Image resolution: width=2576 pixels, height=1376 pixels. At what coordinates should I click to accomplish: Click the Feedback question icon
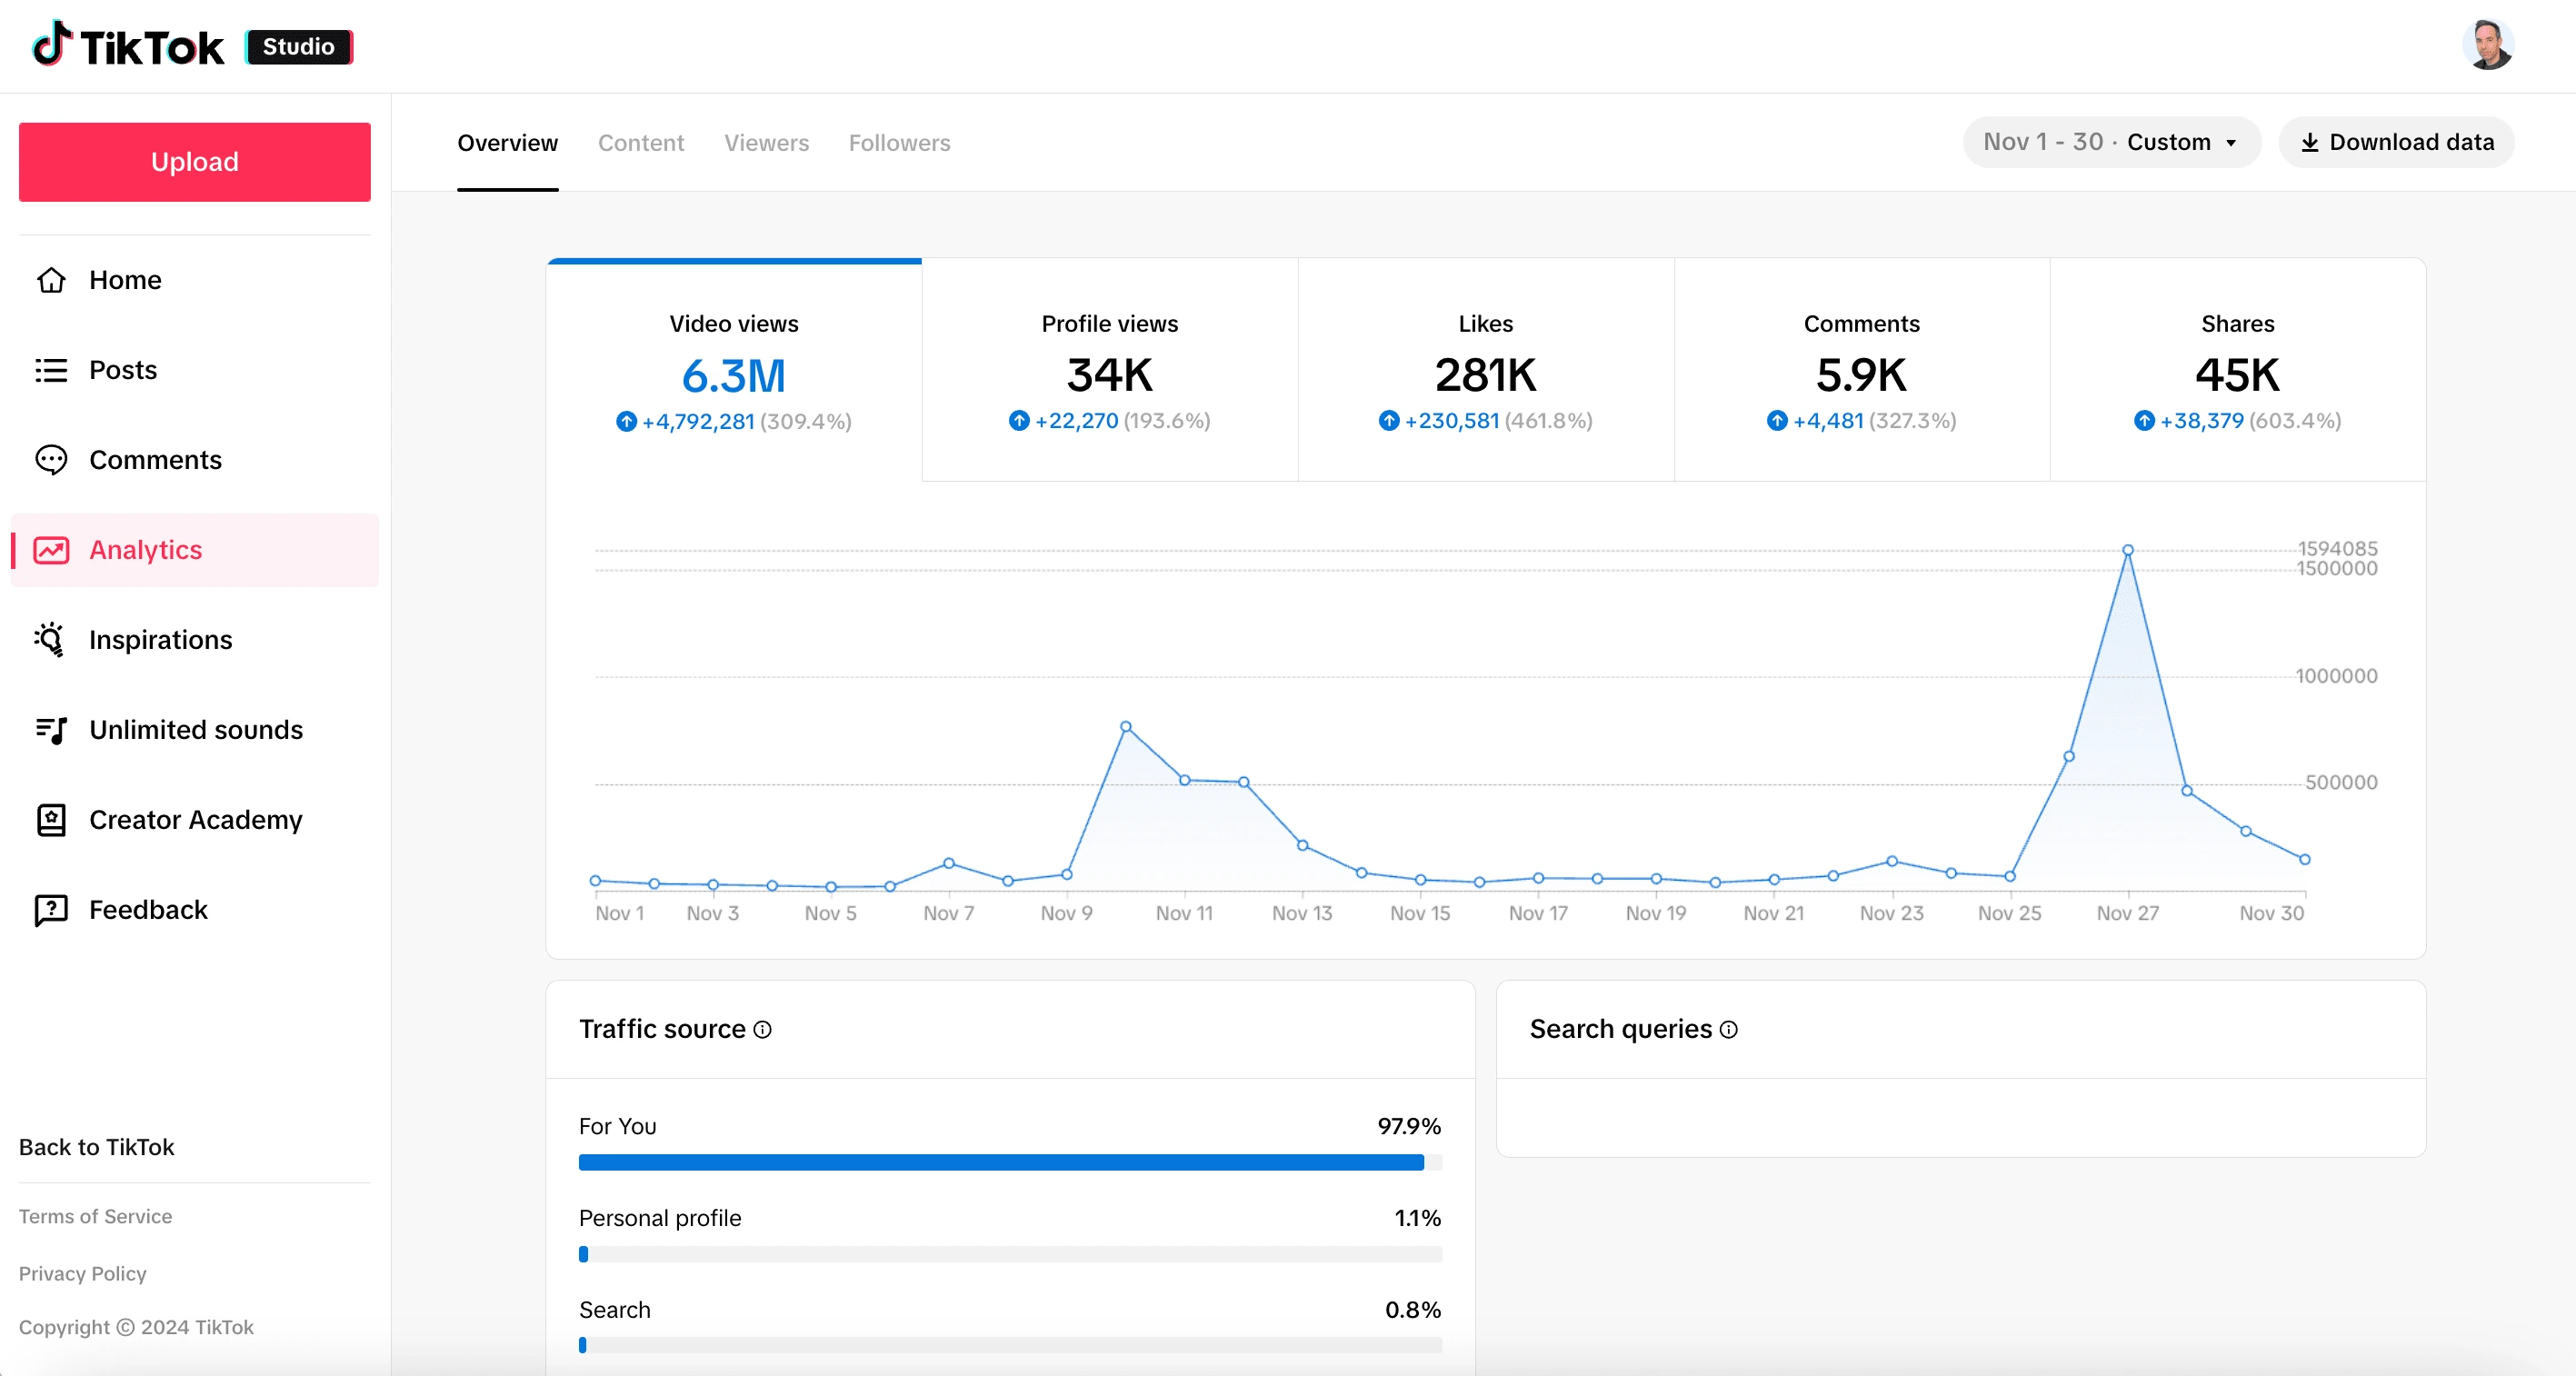click(x=51, y=910)
